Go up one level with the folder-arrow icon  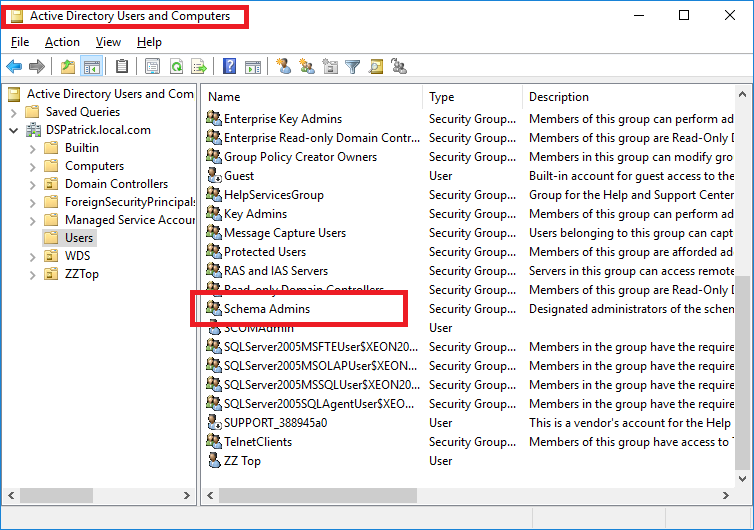coord(68,66)
